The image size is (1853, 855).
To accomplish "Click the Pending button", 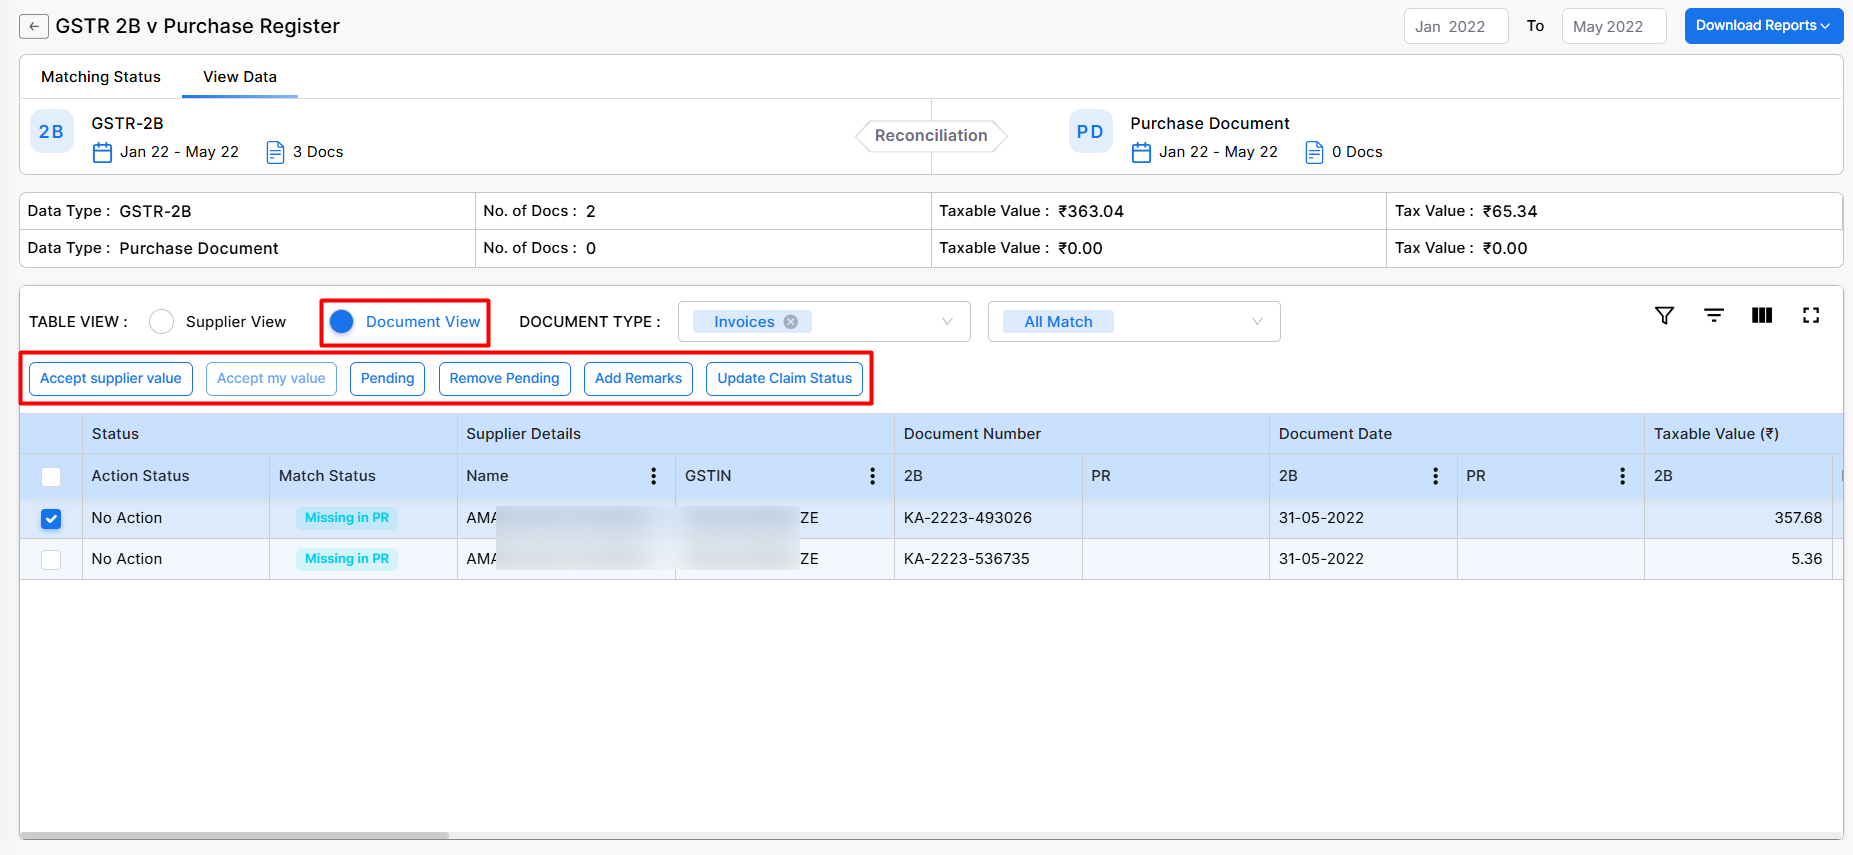I will (x=387, y=379).
